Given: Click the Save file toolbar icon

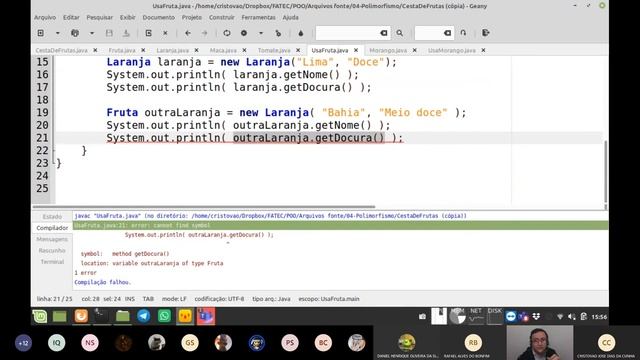Looking at the screenshot, I should (x=109, y=33).
